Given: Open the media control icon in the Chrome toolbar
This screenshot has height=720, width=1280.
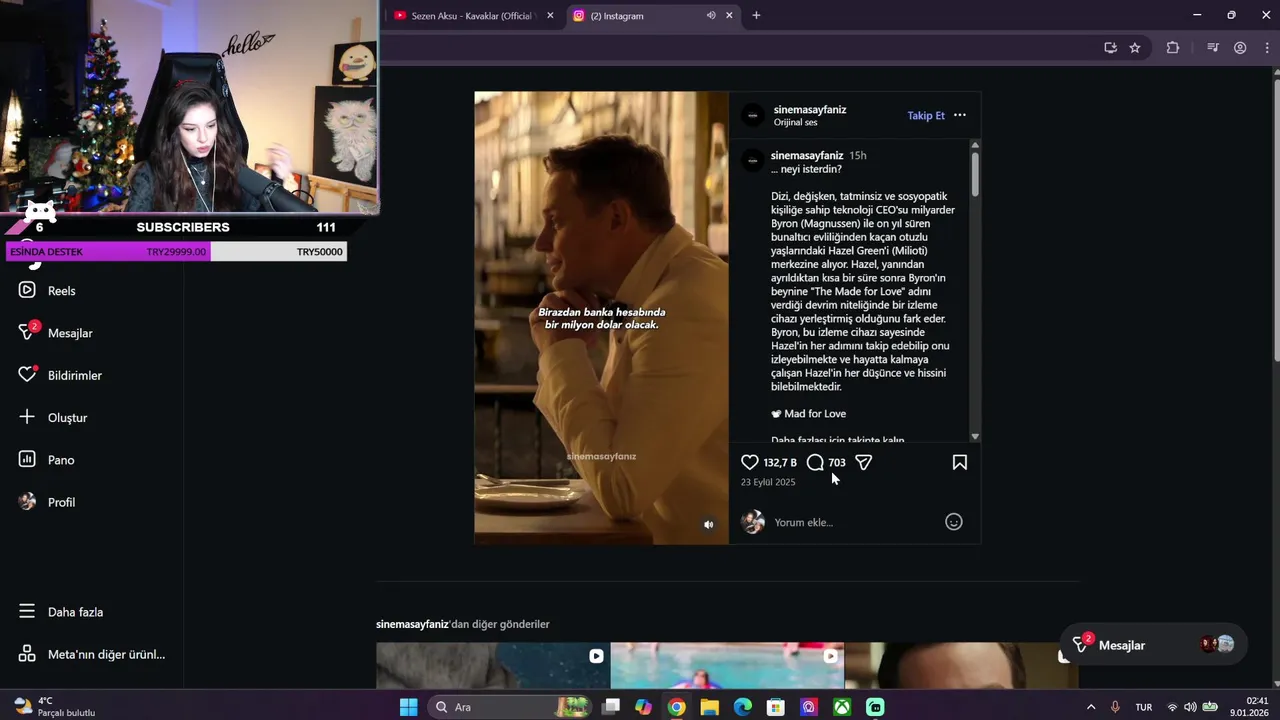Looking at the screenshot, I should point(1213,47).
